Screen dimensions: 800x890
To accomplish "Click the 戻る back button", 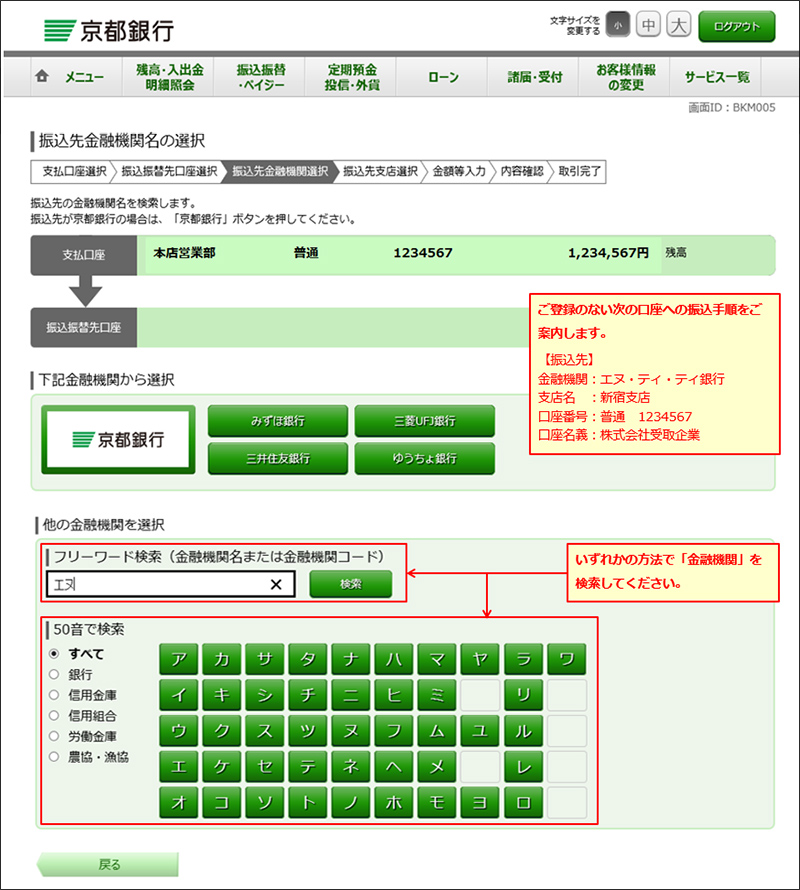I will [108, 864].
